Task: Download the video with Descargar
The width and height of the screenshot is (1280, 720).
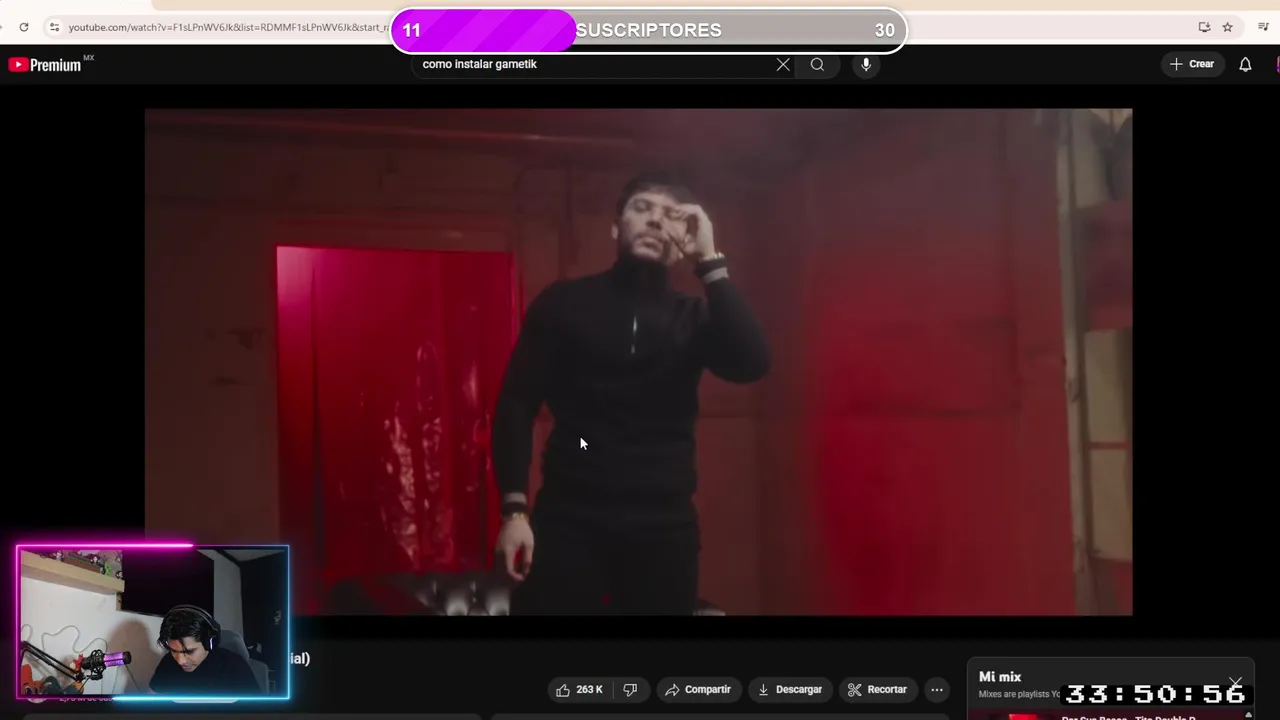Action: (x=790, y=689)
